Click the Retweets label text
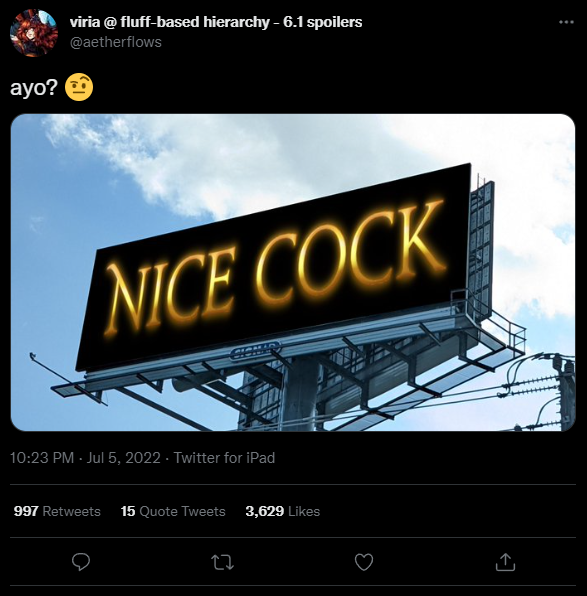 (x=71, y=511)
